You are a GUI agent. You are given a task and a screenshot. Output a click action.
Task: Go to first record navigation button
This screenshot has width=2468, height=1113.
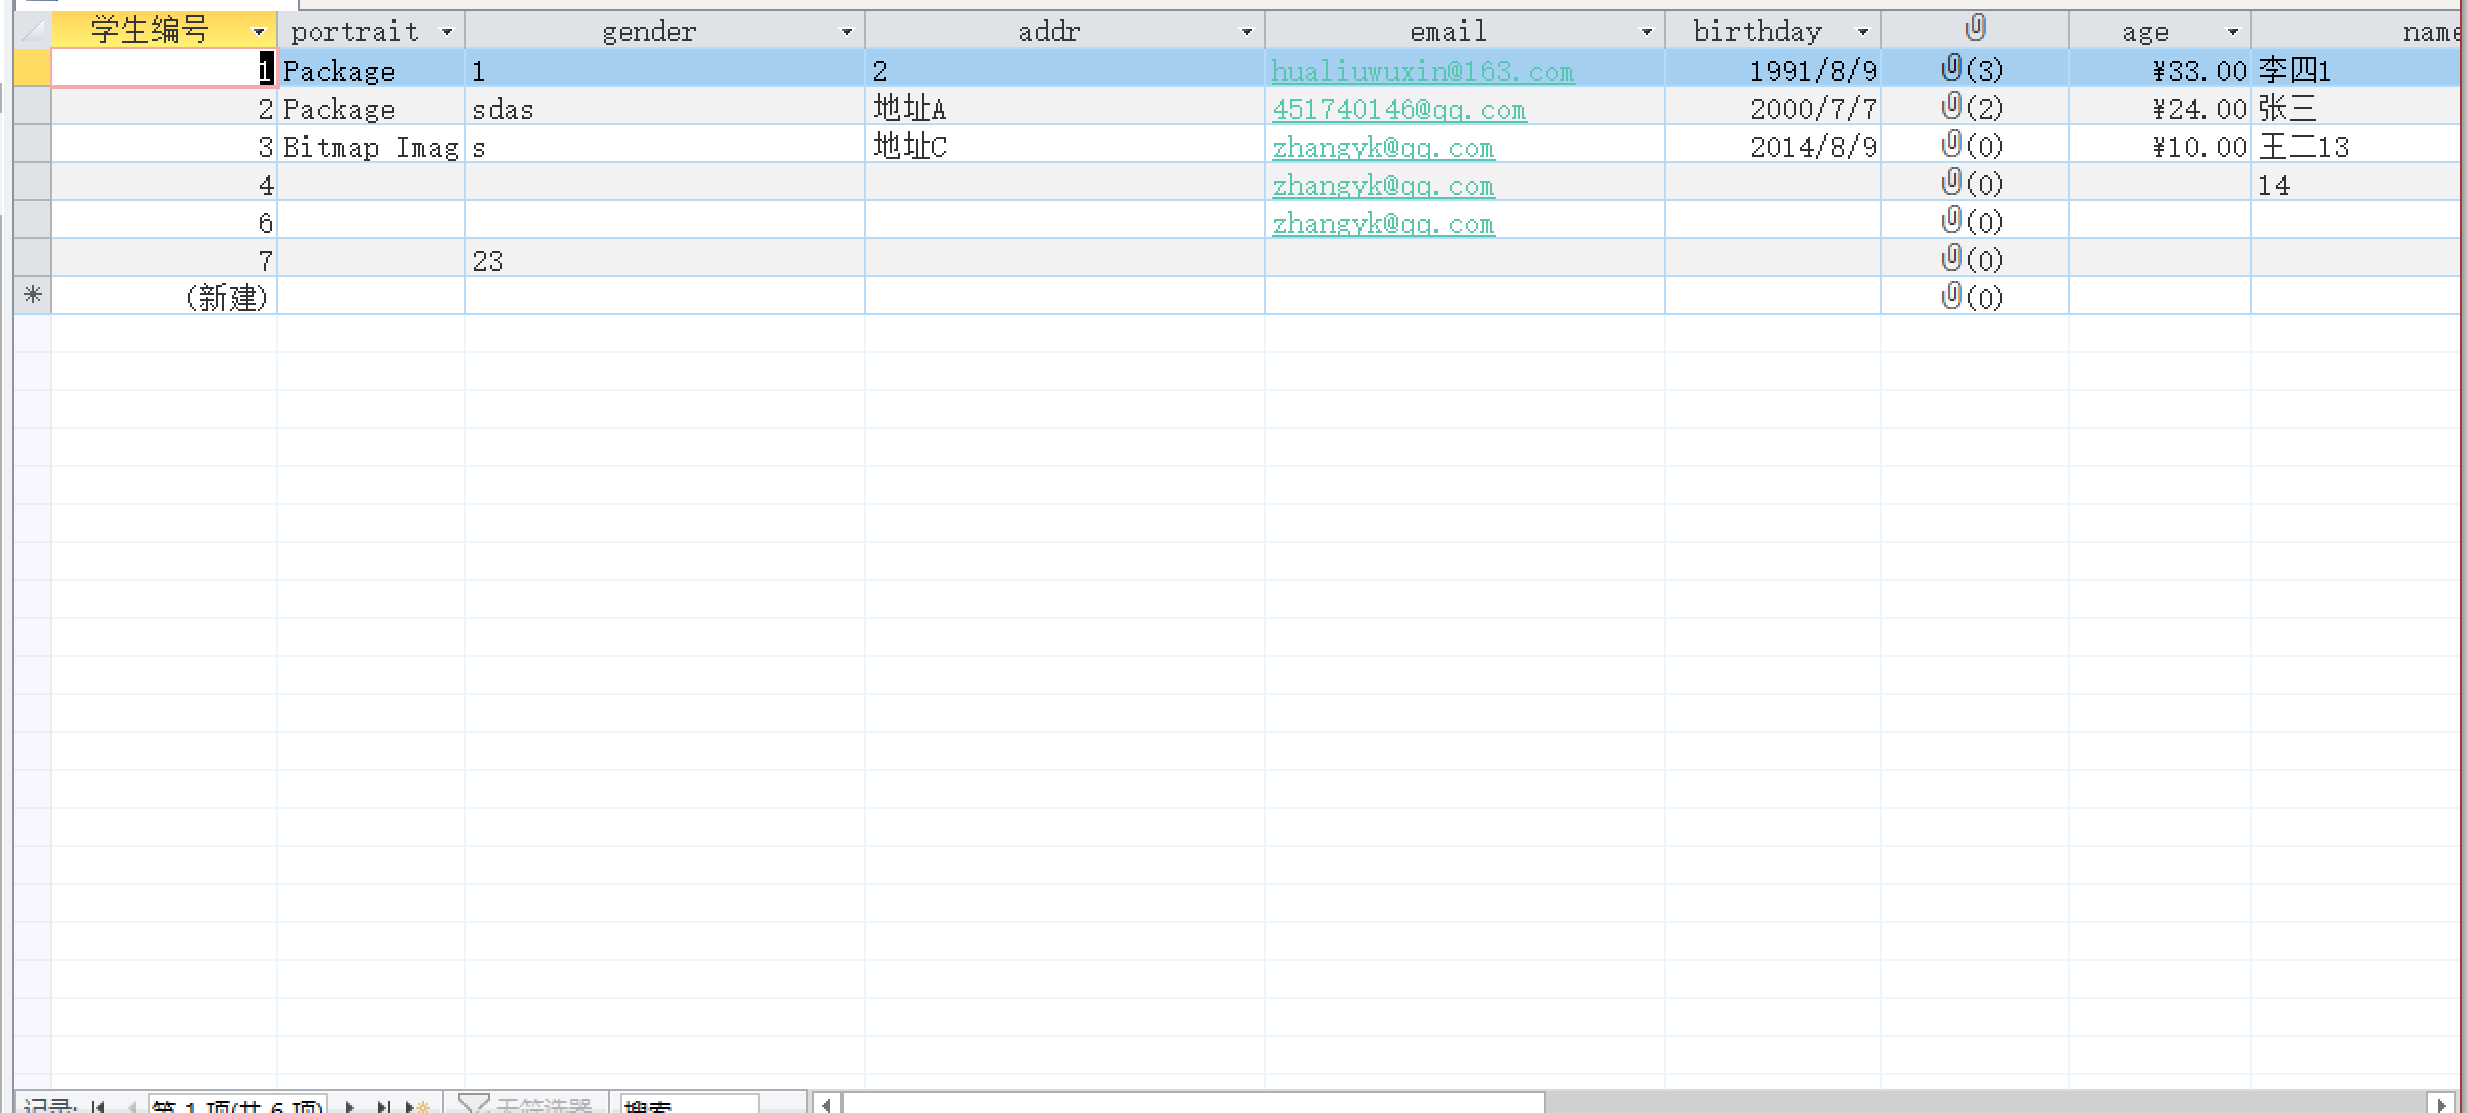tap(98, 1106)
